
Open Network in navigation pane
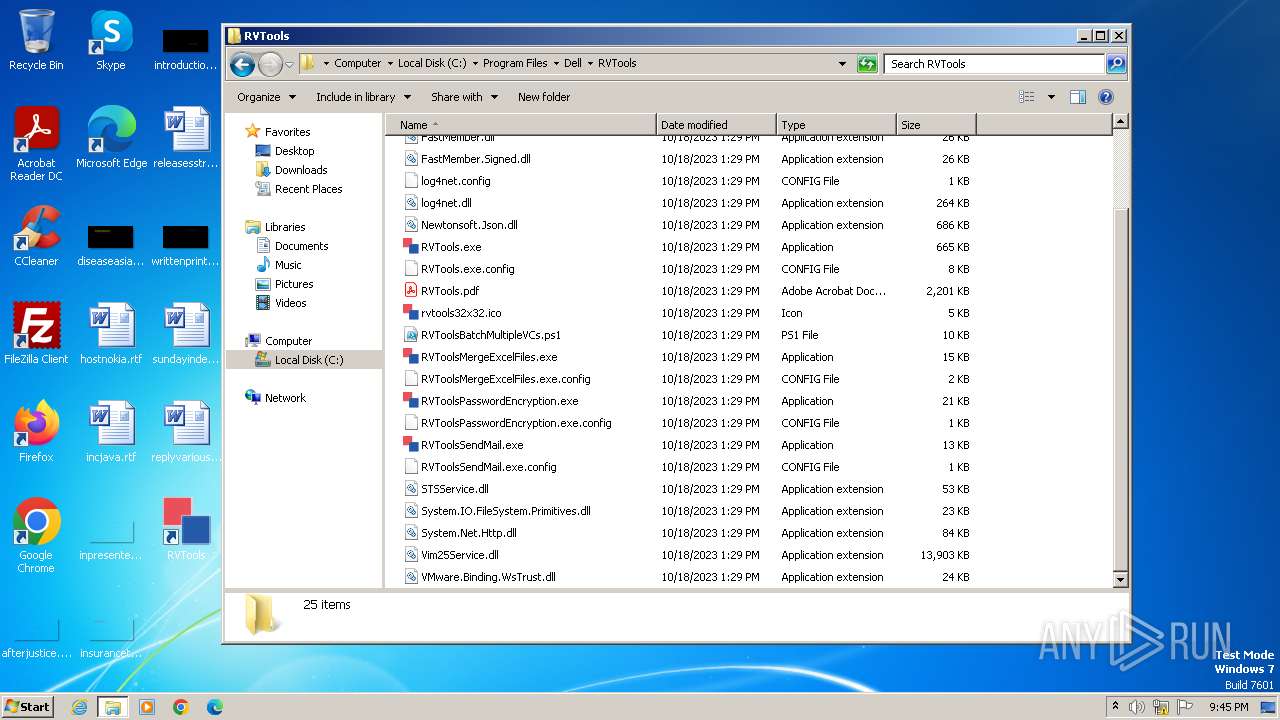coord(285,398)
